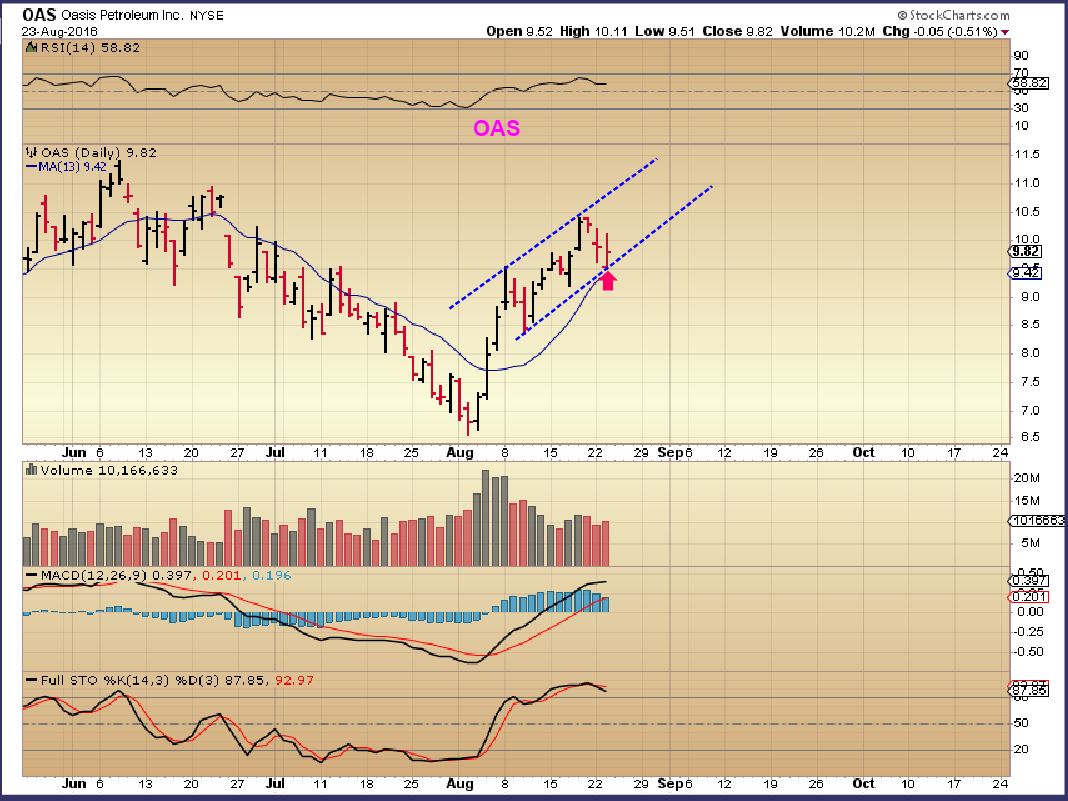Click the 5M volume axis label

pos(1030,543)
